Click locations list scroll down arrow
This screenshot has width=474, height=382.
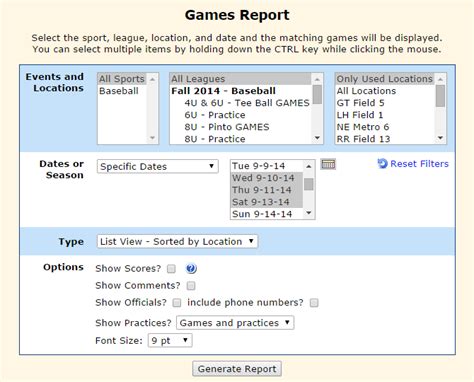pos(440,138)
